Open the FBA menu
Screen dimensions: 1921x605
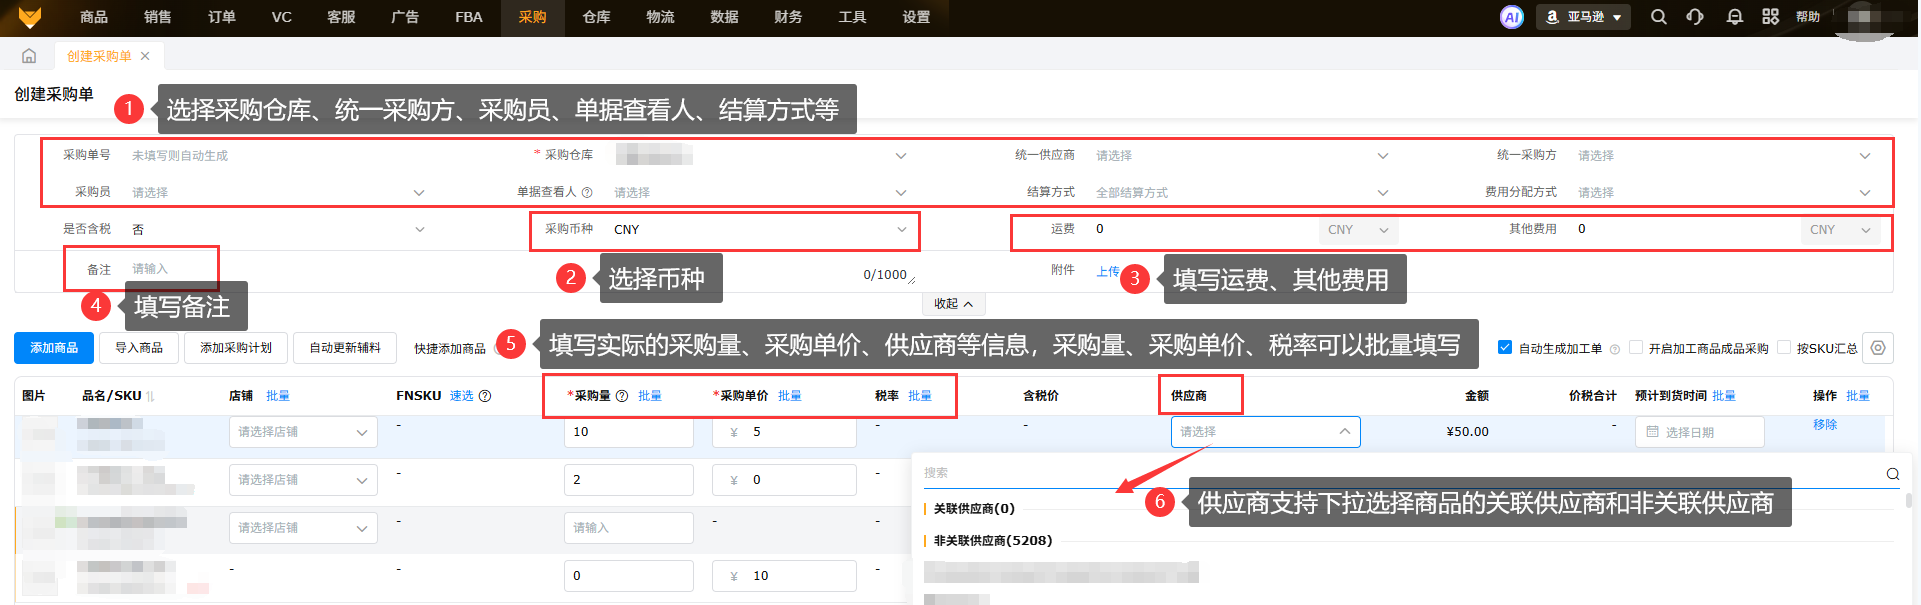pos(469,17)
